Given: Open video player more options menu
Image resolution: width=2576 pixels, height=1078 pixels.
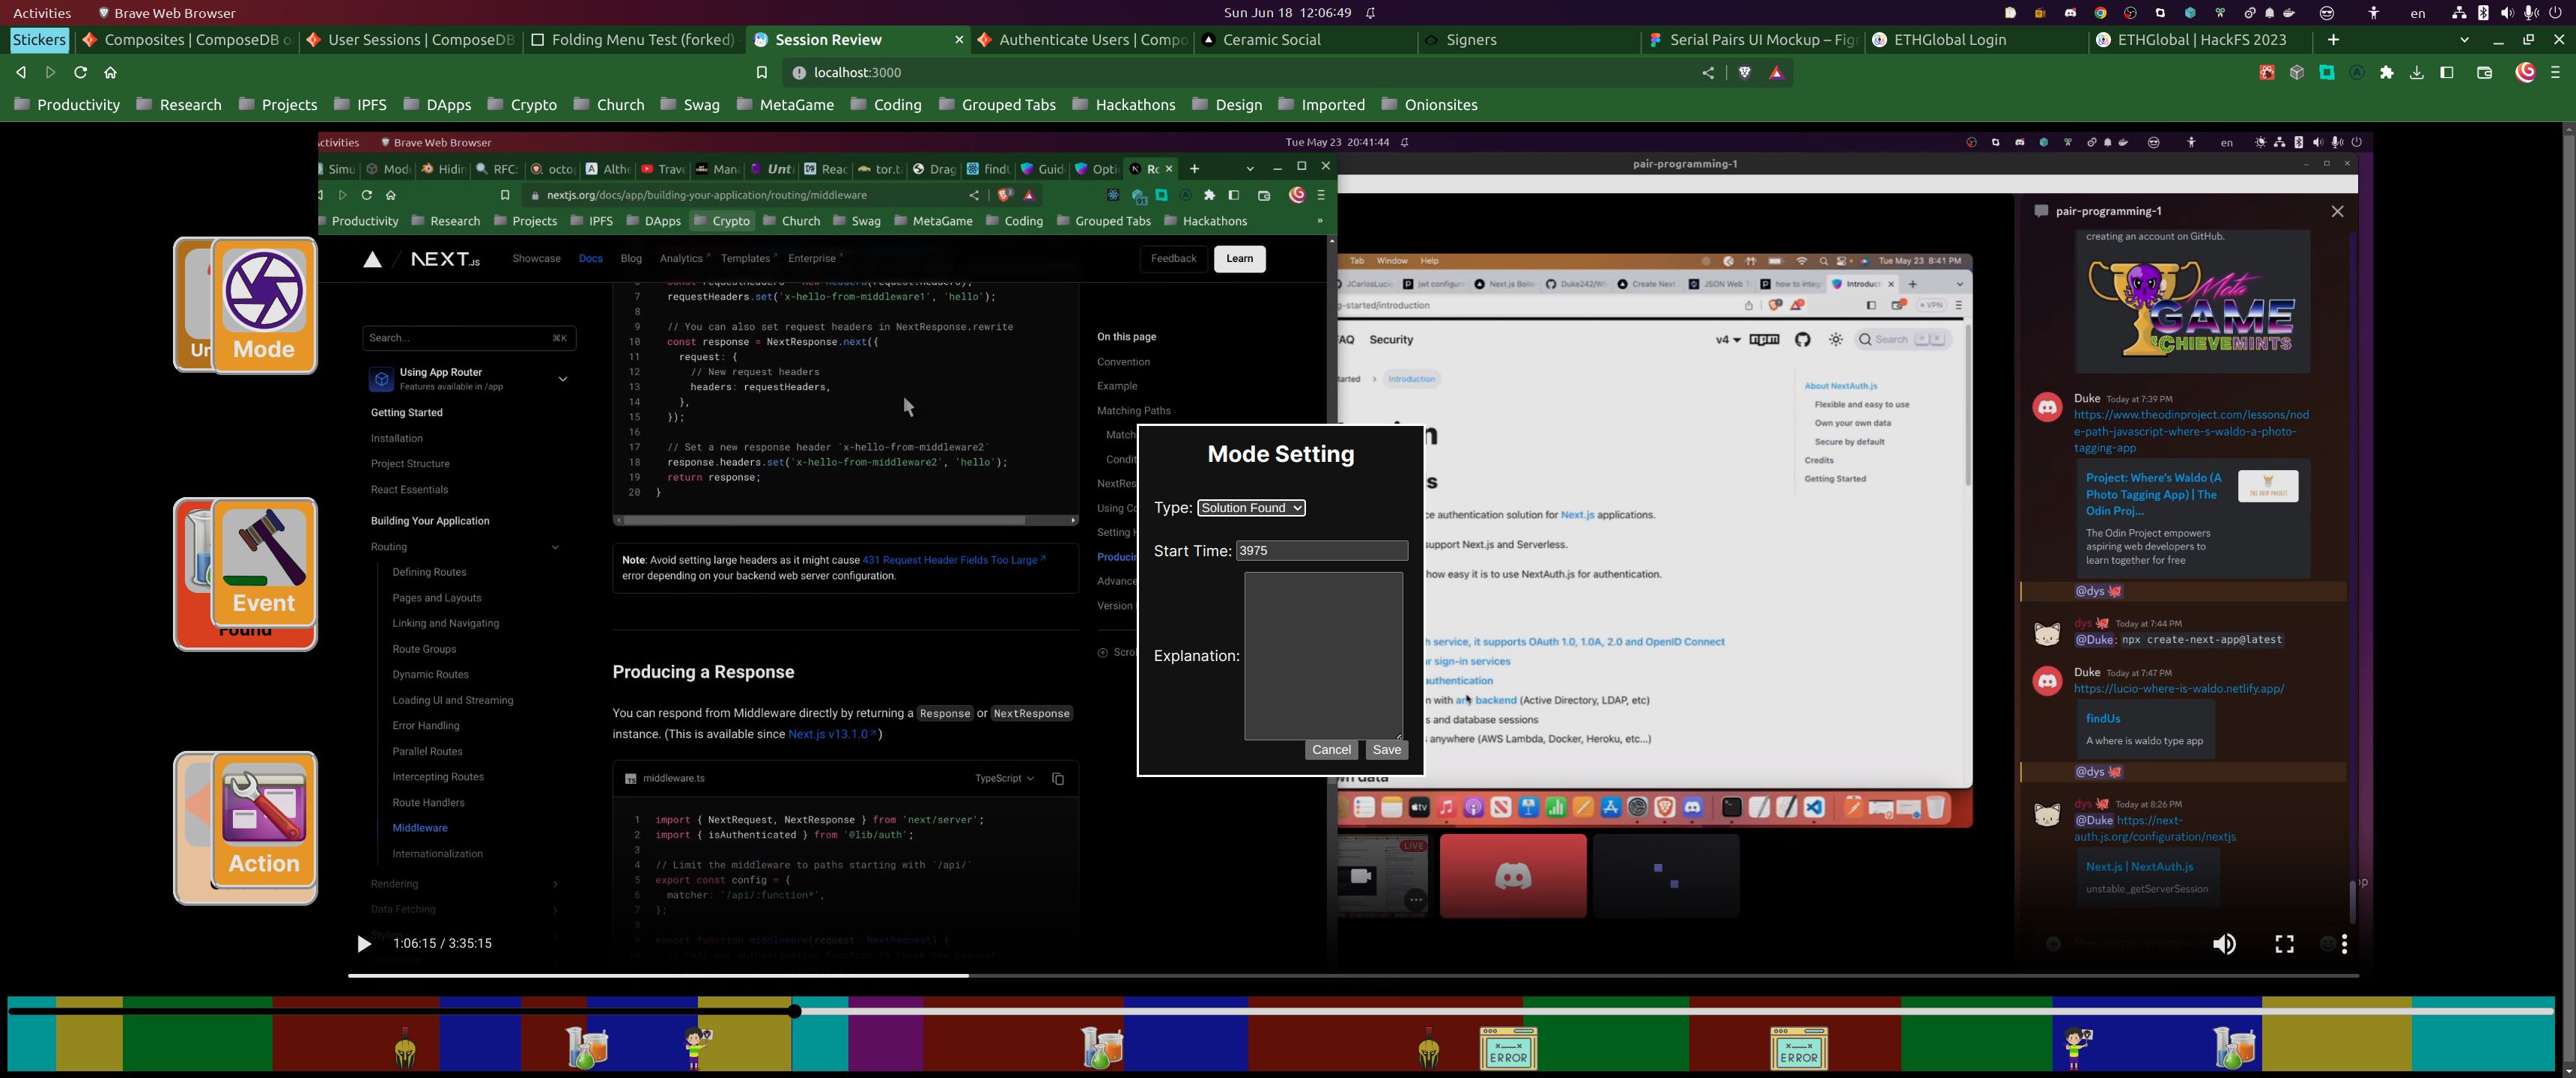Looking at the screenshot, I should click(x=2344, y=944).
